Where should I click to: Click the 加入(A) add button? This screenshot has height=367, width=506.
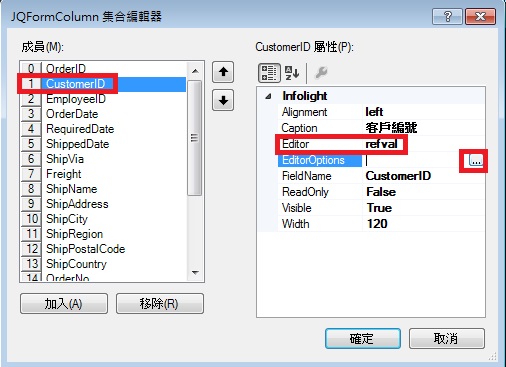point(64,304)
